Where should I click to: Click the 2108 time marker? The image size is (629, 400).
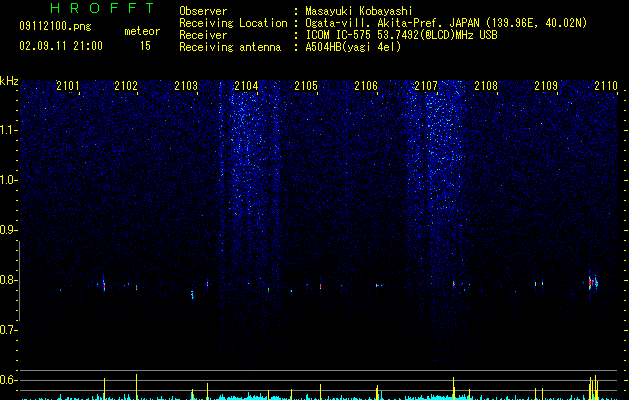point(486,86)
